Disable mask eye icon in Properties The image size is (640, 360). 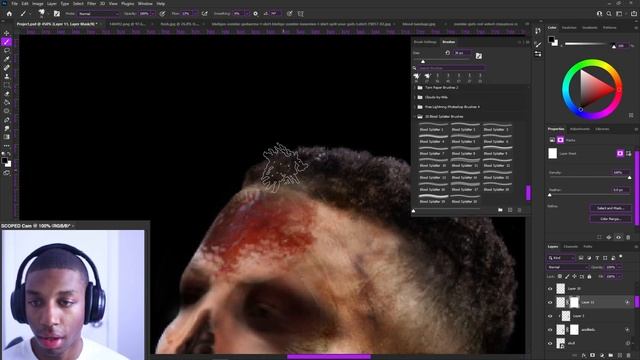pos(618,237)
